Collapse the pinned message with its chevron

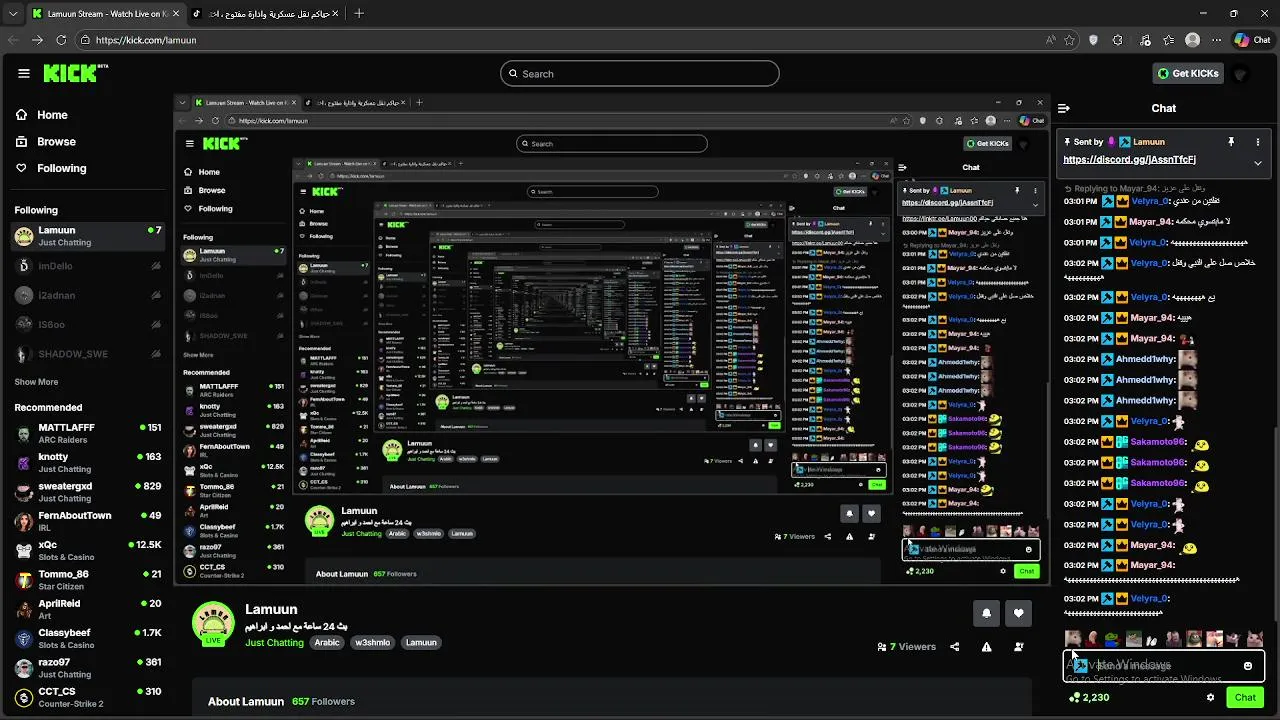pyautogui.click(x=1258, y=163)
